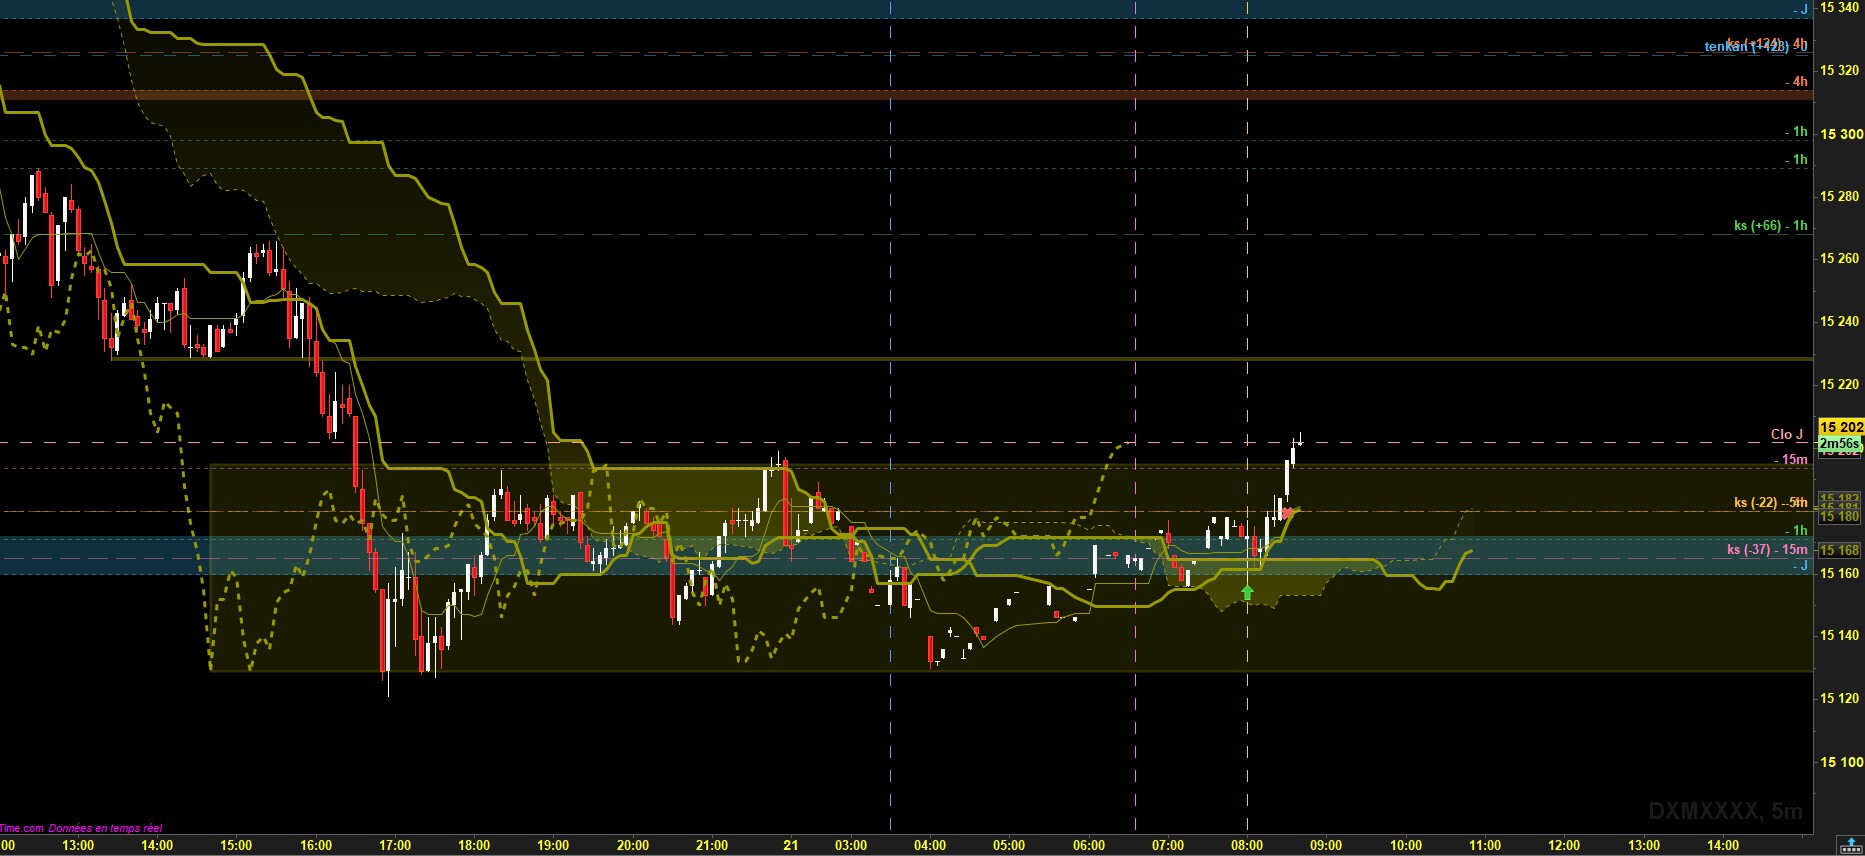Click 15 340 on the price axis
Screen dimensions: 1865x856
tap(1841, 8)
